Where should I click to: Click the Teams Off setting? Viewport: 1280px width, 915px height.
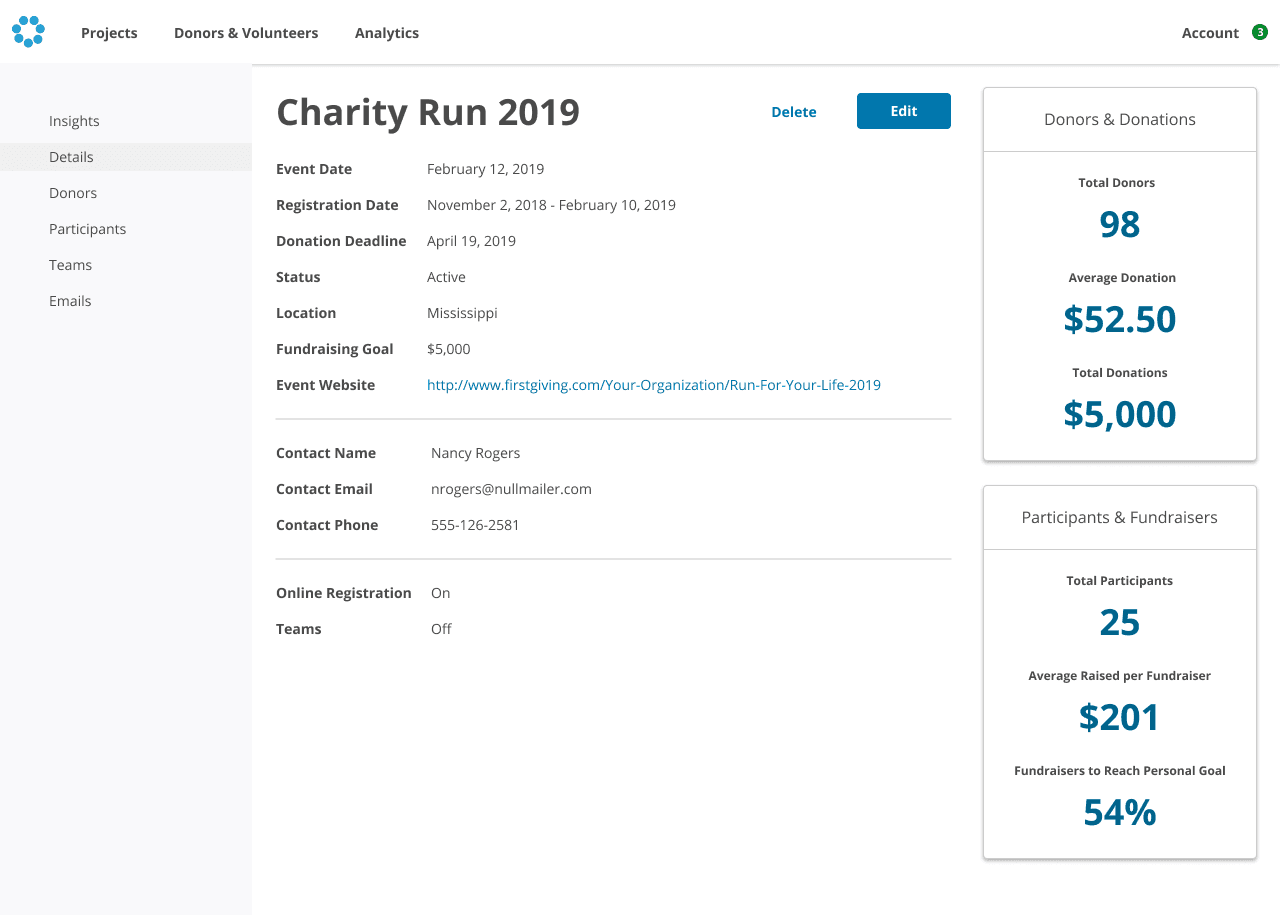pyautogui.click(x=443, y=628)
